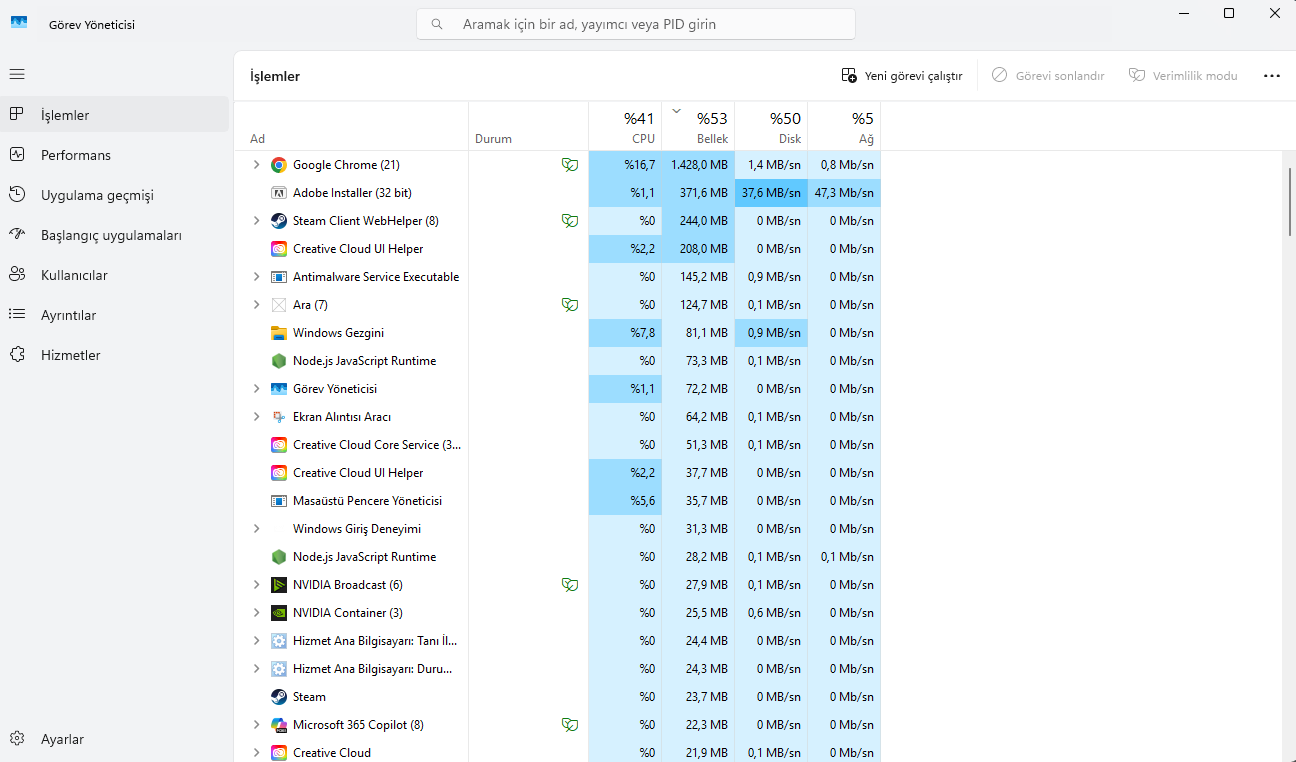Focus the process search input field
The image size is (1296, 762).
636,24
